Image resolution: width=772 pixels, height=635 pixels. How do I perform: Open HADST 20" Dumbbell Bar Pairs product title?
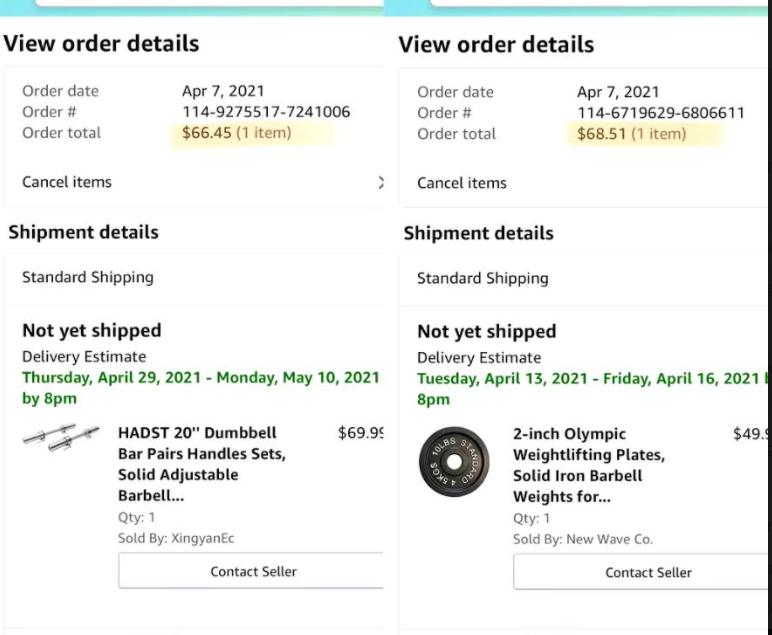(x=202, y=464)
